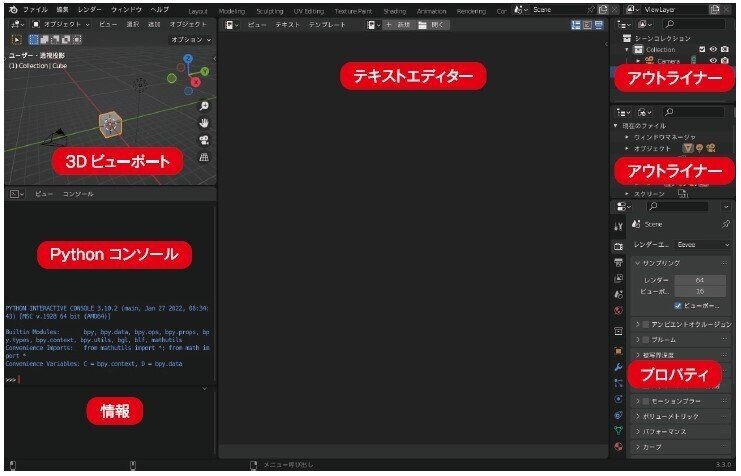Switch to the UV Editing workspace tab
The image size is (741, 476).
[309, 11]
